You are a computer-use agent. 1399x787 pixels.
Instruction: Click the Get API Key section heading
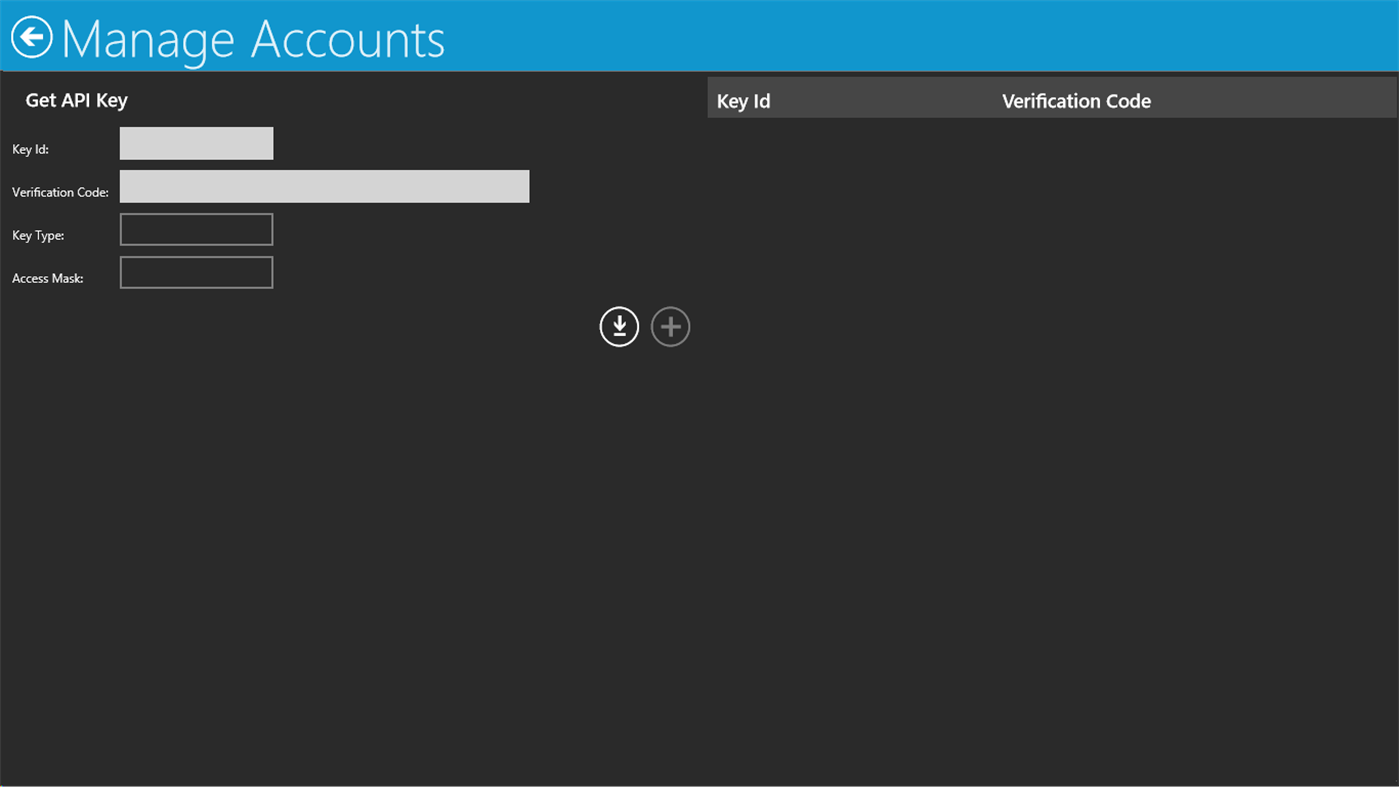76,99
